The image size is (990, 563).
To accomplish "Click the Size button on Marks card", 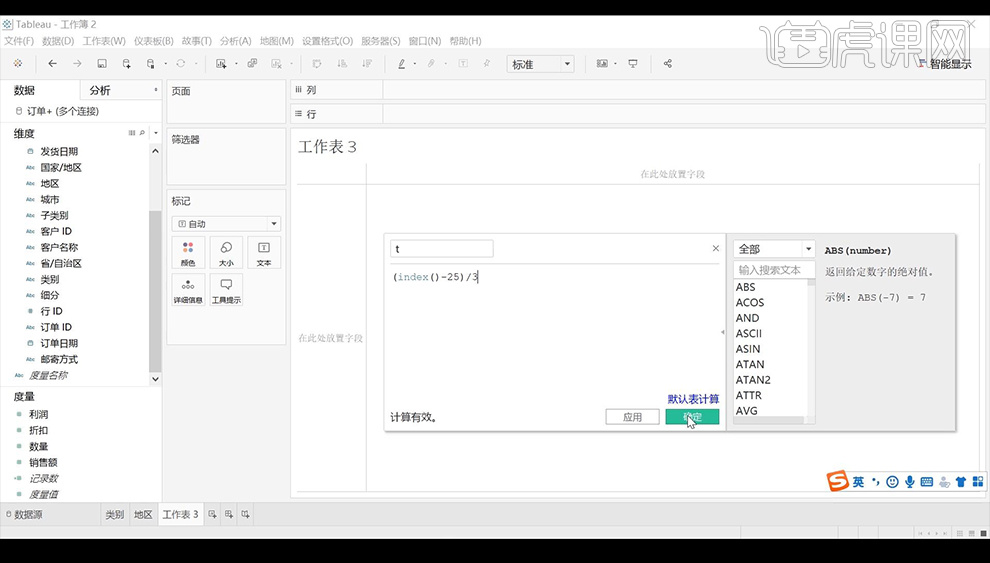I will click(x=226, y=252).
